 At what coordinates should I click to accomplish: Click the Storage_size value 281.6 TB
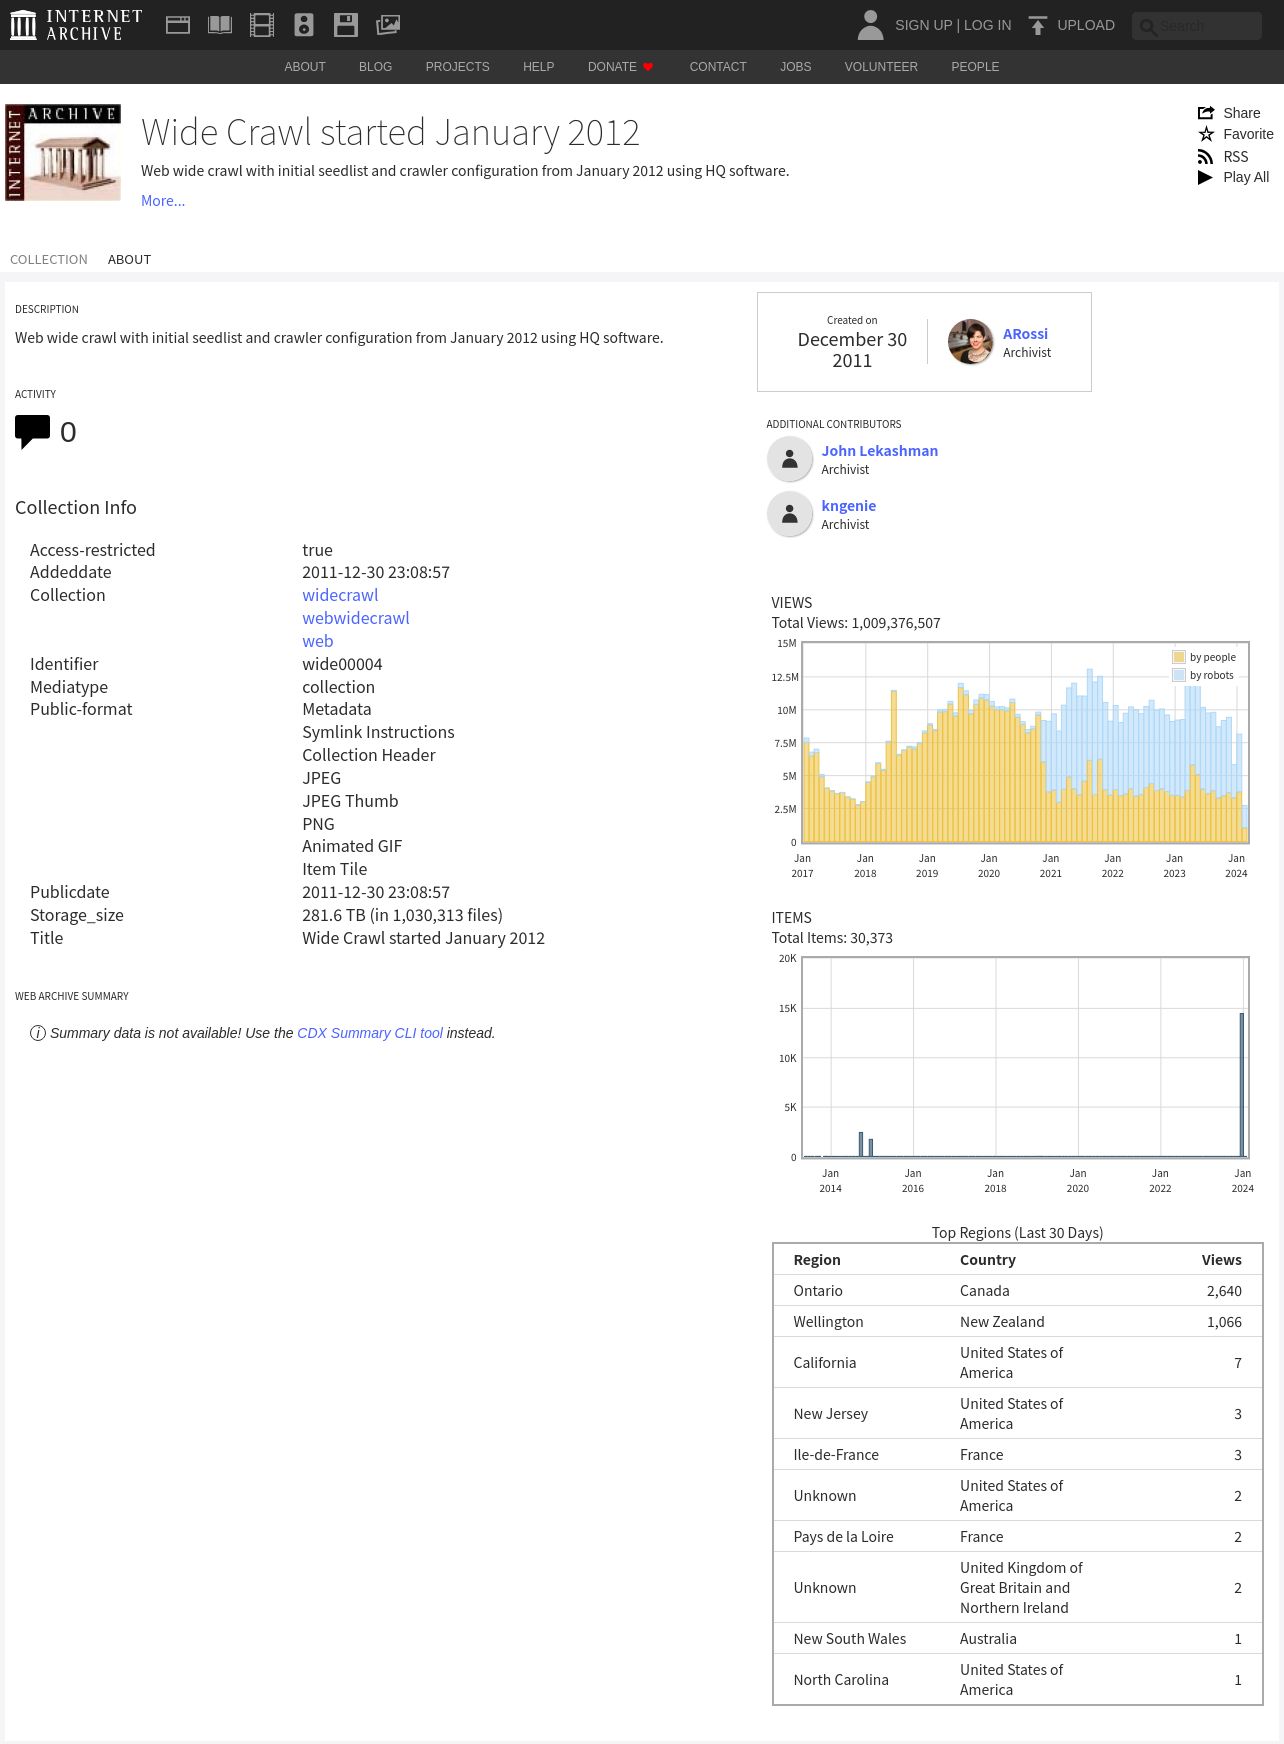click(402, 915)
